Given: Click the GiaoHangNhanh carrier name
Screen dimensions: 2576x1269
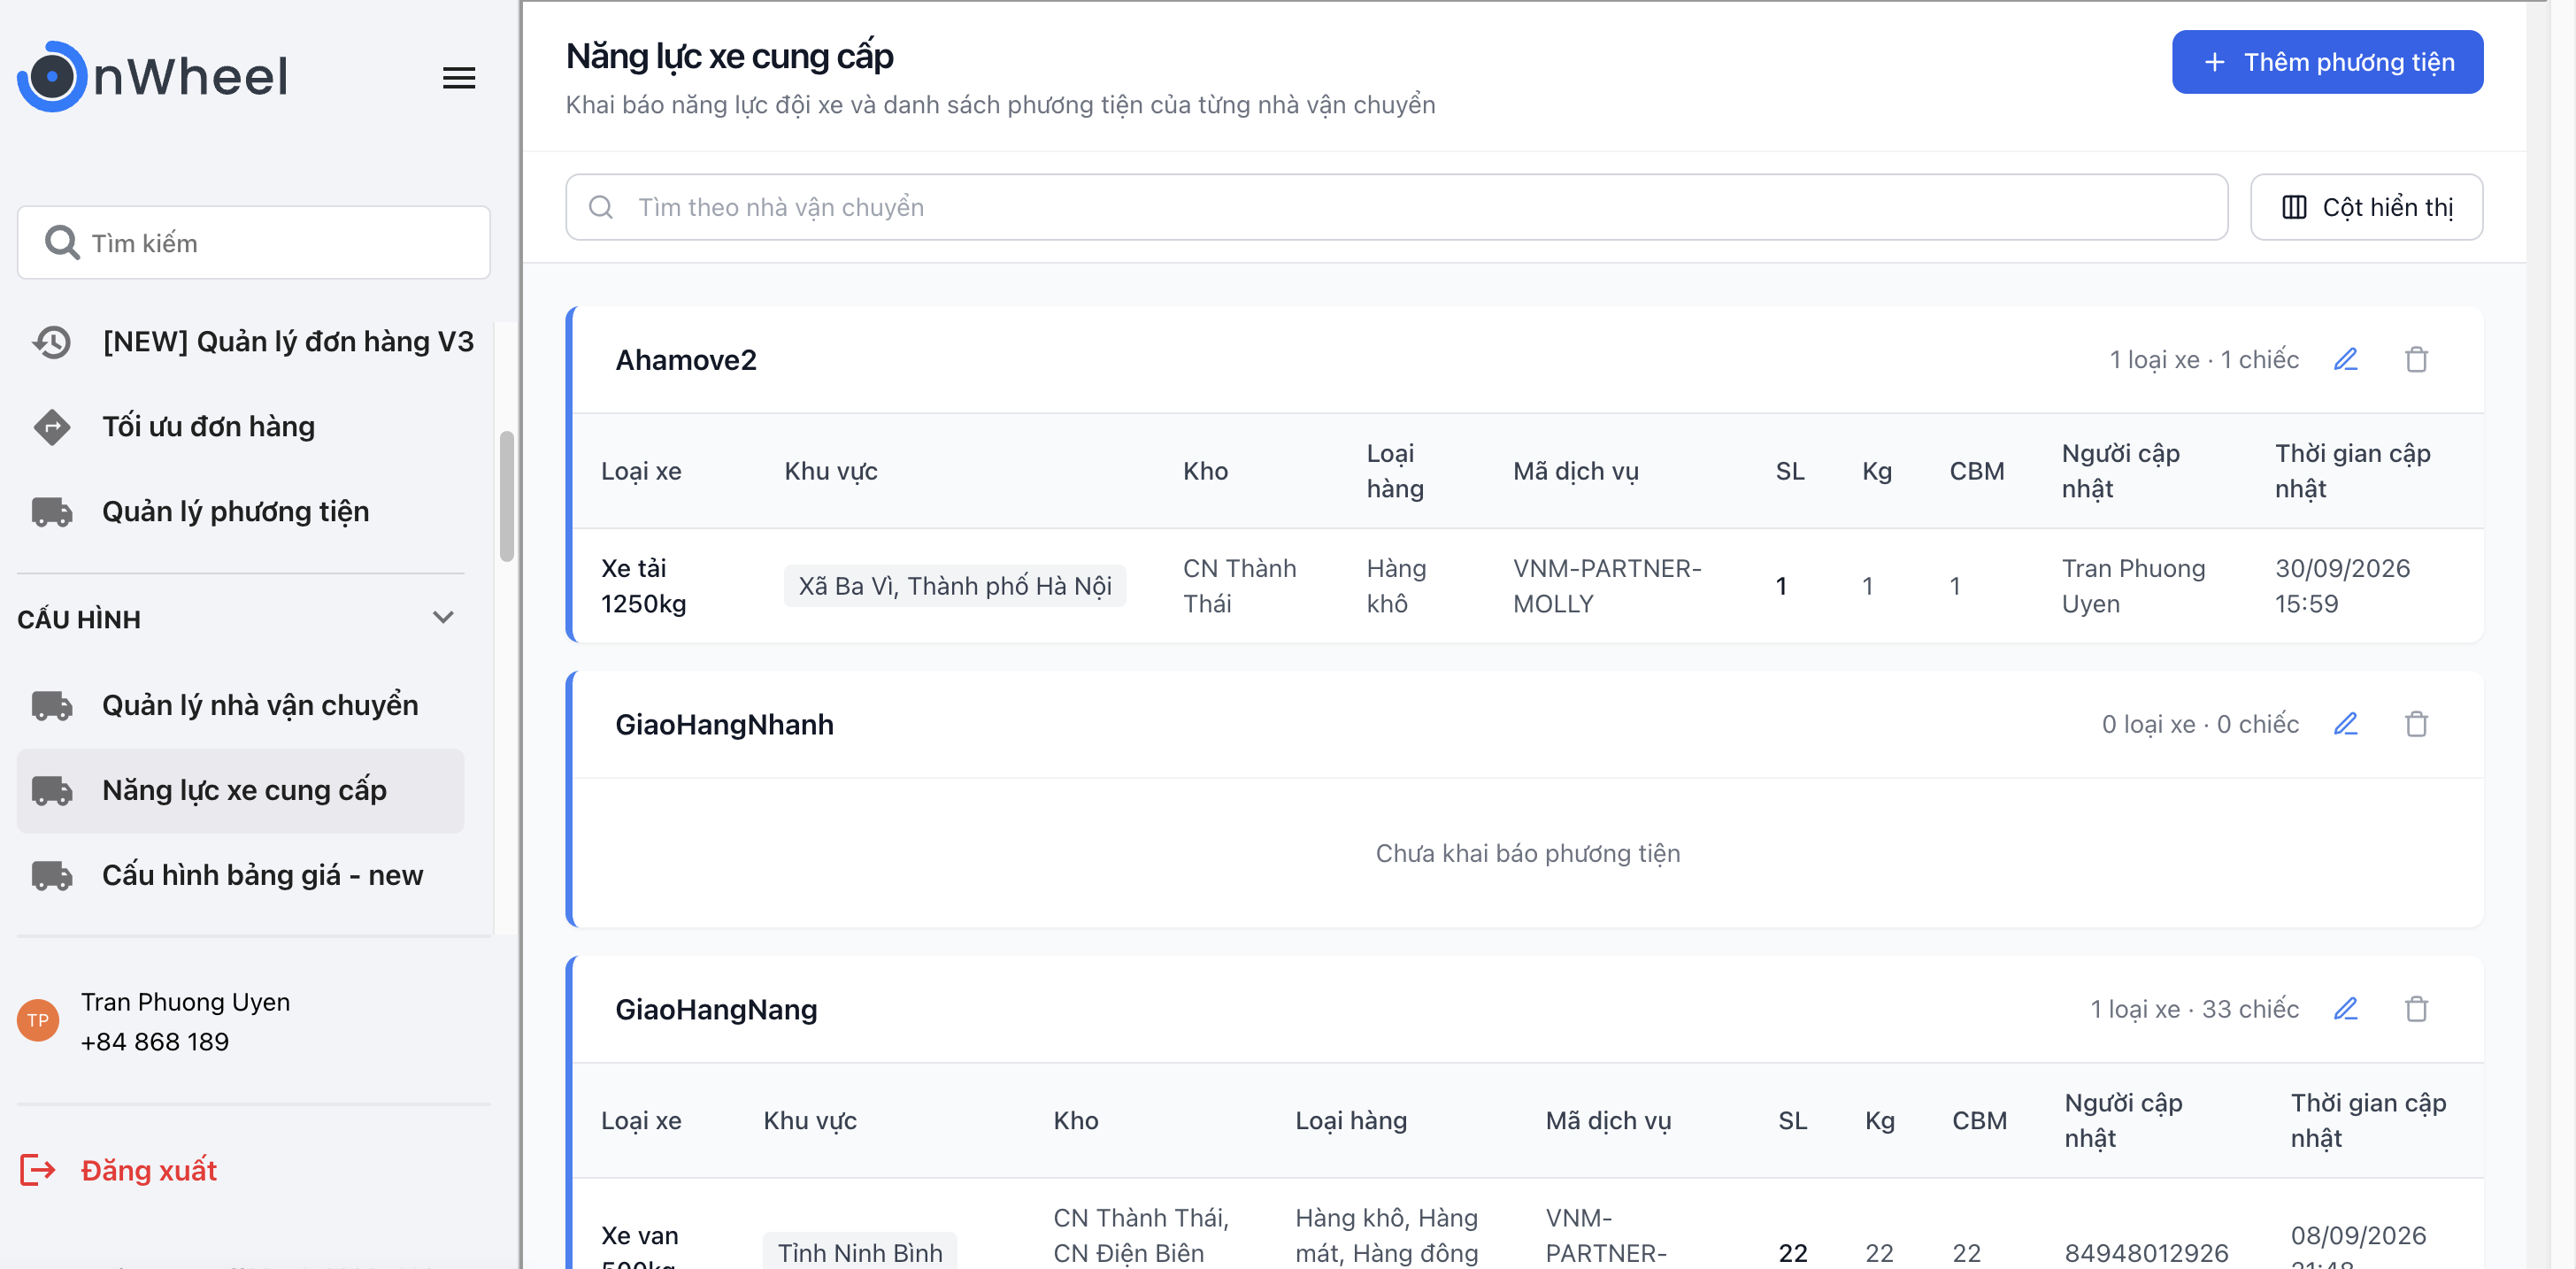Looking at the screenshot, I should (724, 725).
